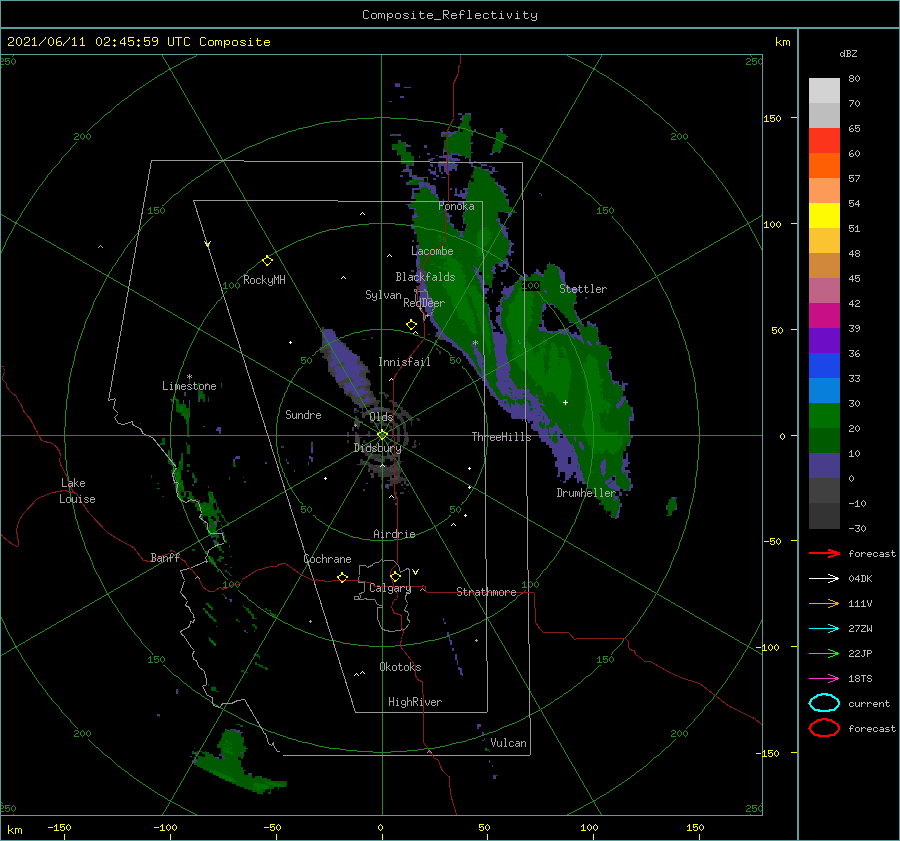Click the Okotoks label
Screen dimensions: 900x841
400,666
